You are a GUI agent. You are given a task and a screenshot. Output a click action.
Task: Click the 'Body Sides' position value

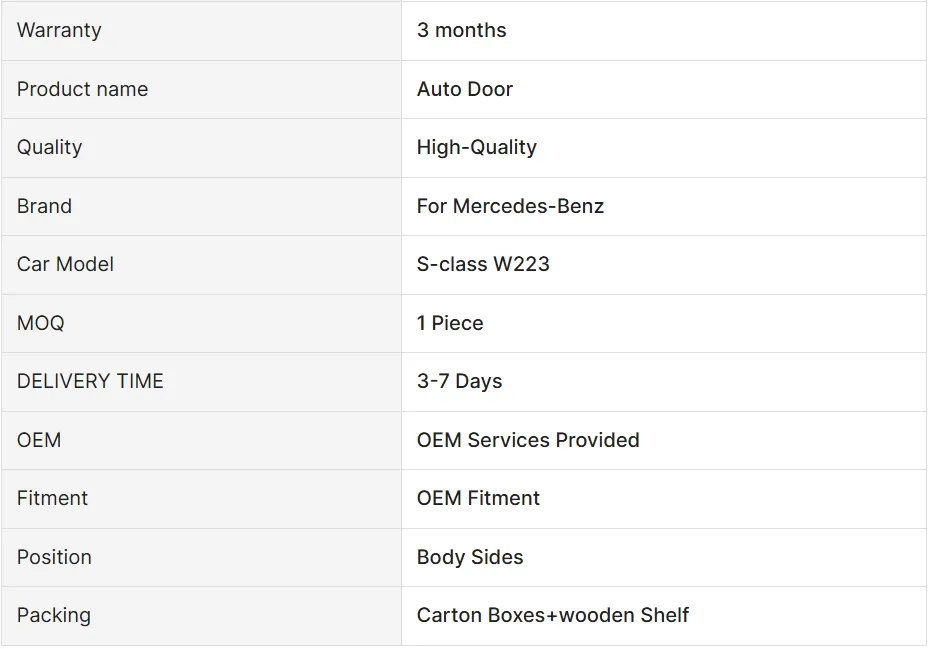pyautogui.click(x=470, y=557)
